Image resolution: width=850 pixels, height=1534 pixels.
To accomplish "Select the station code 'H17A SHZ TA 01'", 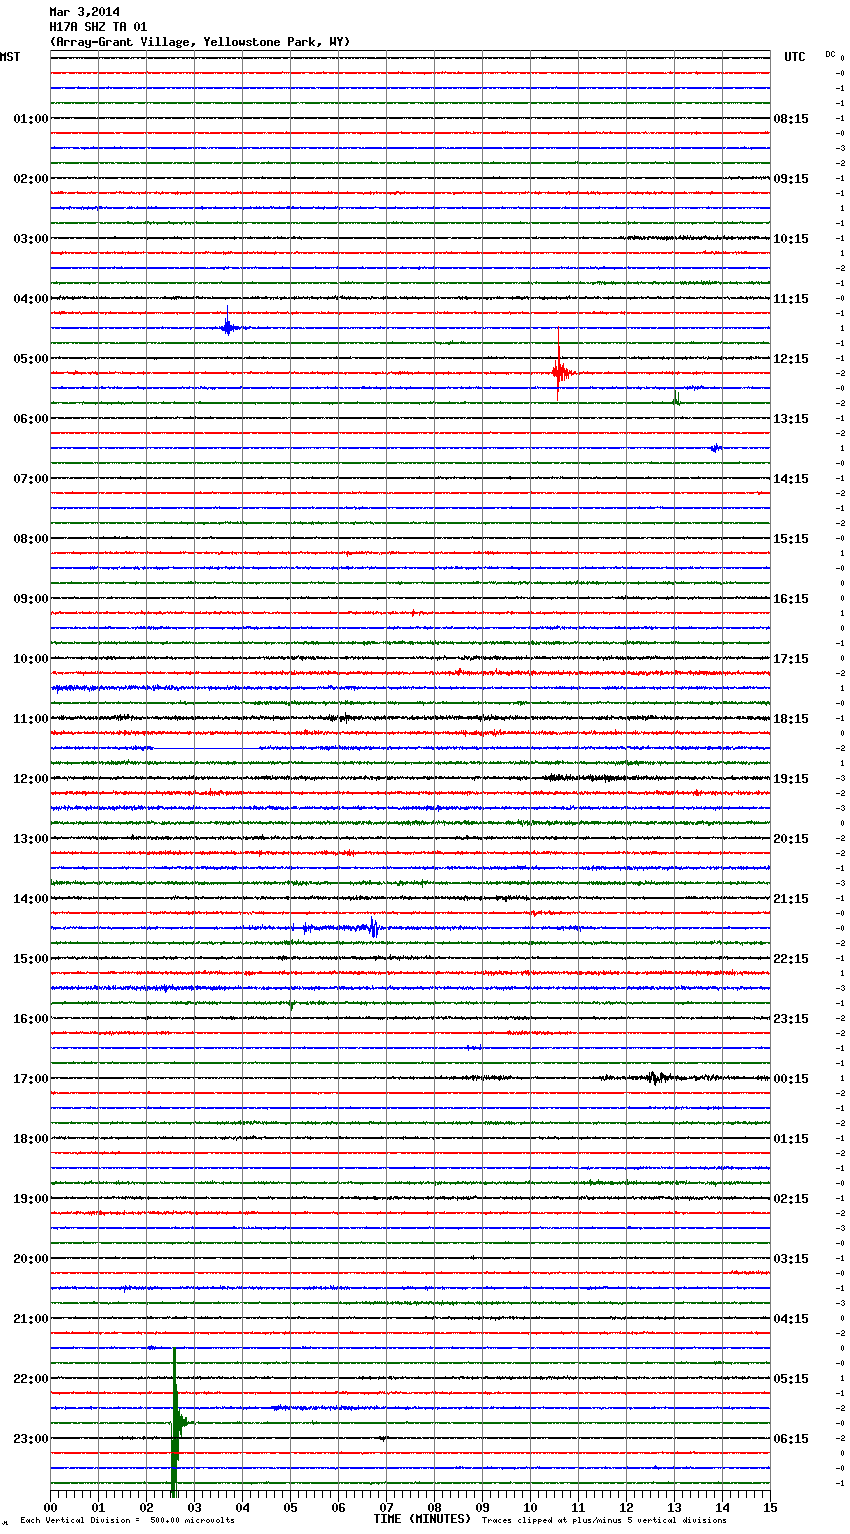I will pyautogui.click(x=98, y=27).
